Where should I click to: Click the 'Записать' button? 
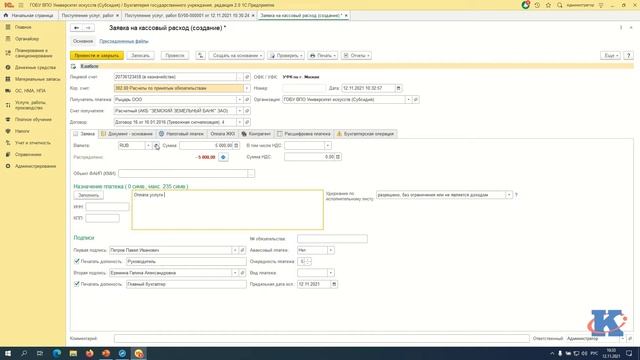click(x=140, y=56)
